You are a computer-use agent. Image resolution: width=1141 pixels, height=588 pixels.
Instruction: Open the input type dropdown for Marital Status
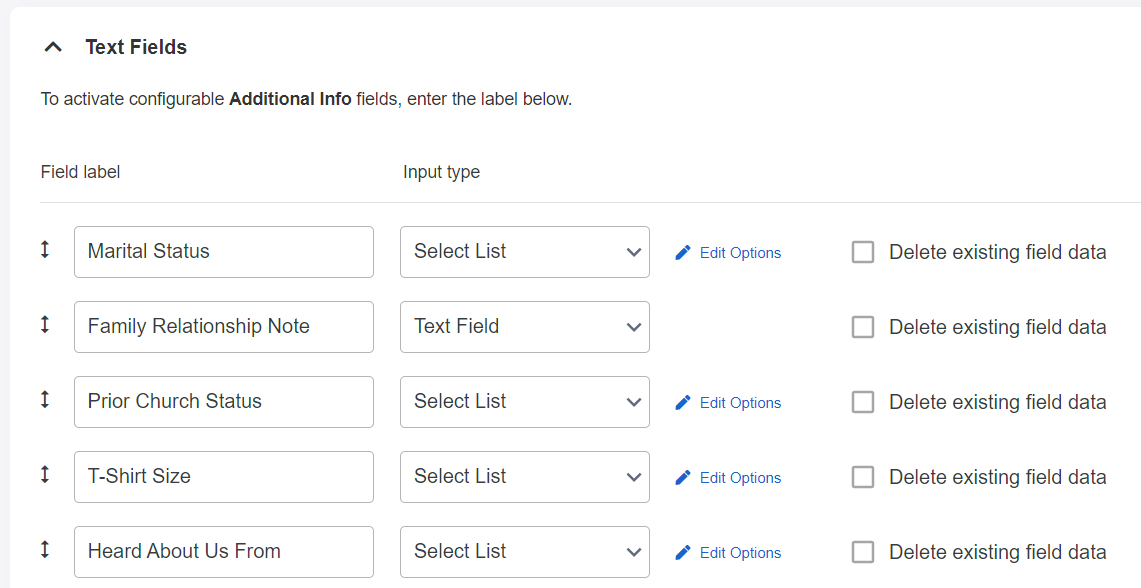[x=524, y=252]
